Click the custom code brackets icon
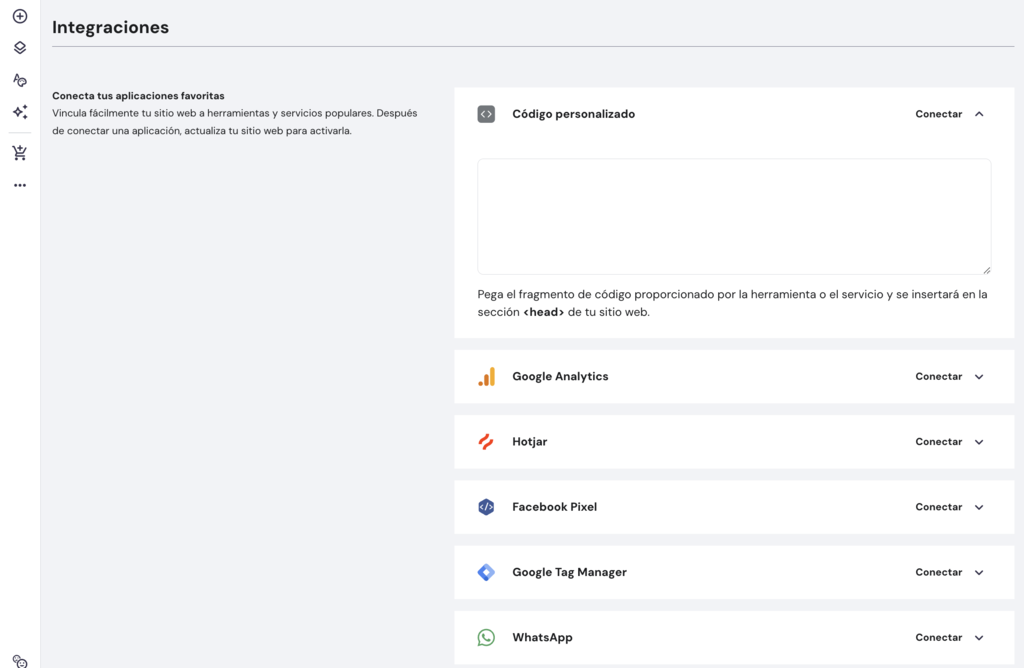The image size is (1024, 668). pyautogui.click(x=486, y=114)
